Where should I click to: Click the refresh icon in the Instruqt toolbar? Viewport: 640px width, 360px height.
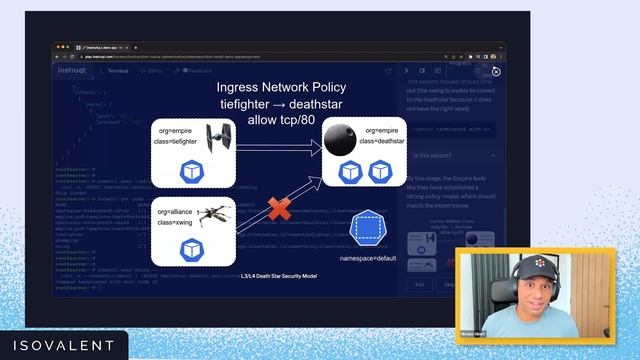388,71
